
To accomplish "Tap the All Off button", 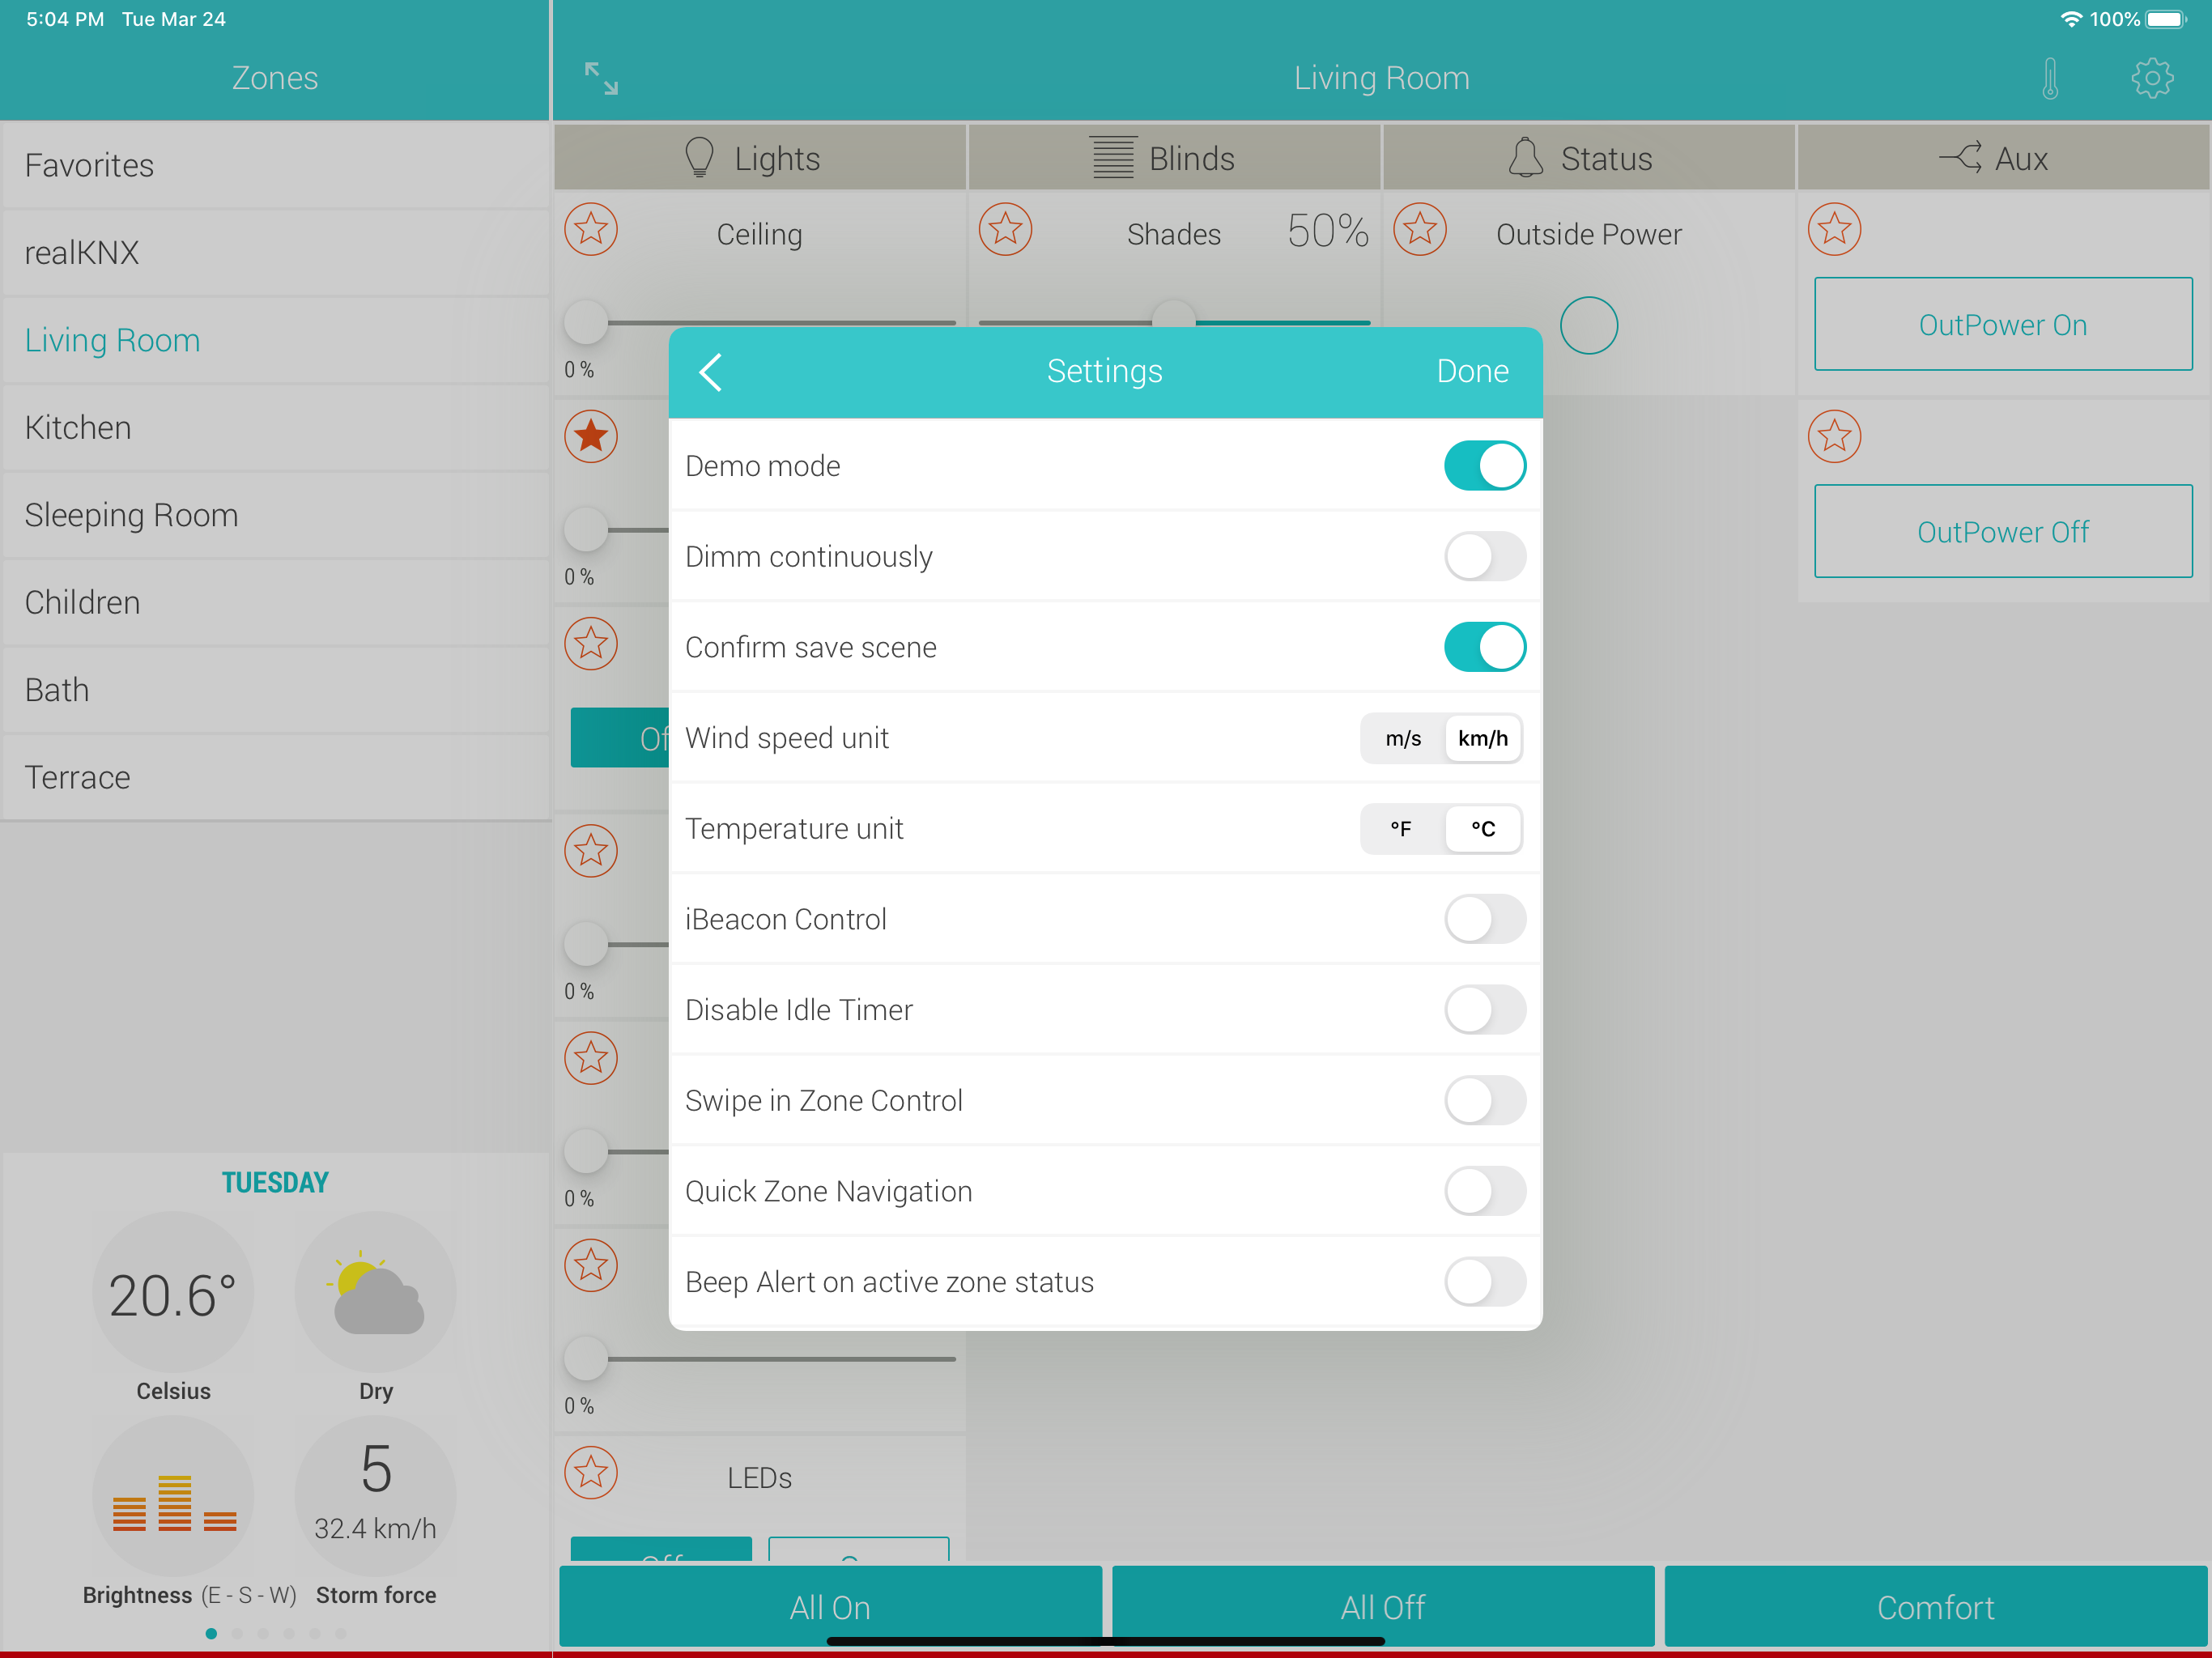I will [1383, 1607].
